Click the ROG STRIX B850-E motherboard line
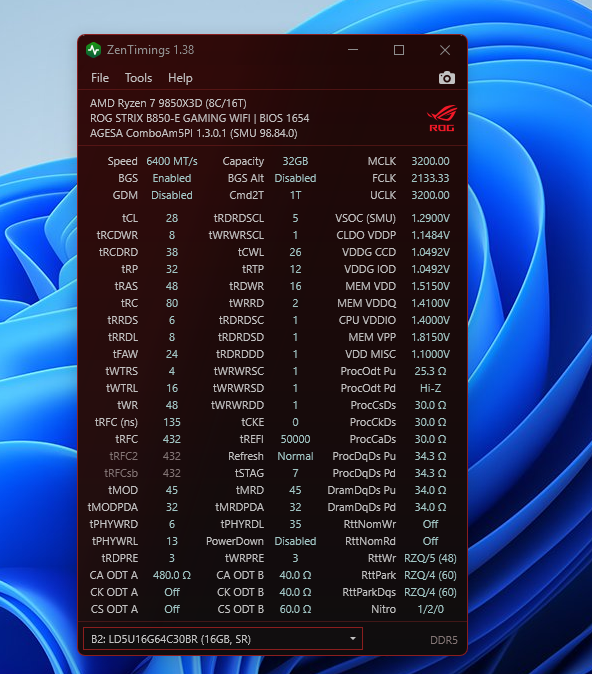 coord(199,118)
